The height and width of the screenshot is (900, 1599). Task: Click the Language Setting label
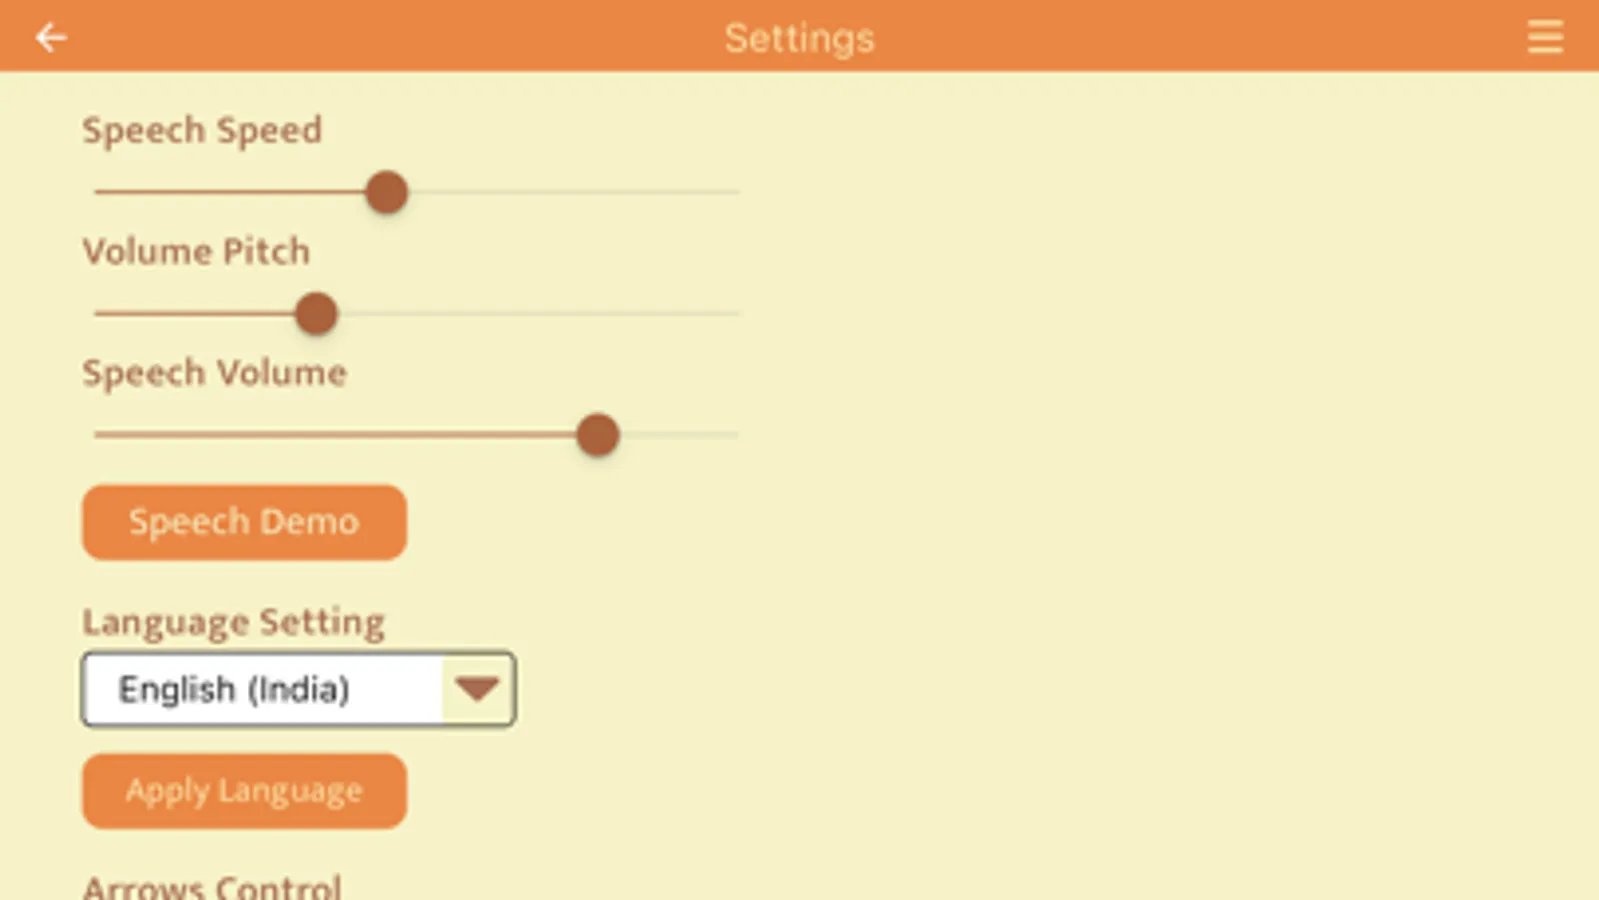click(233, 622)
